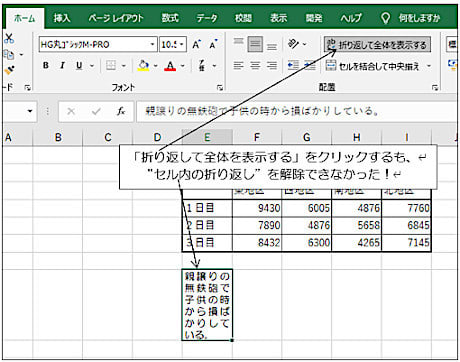Image resolution: width=460 pixels, height=362 pixels.
Task: Open clipboard group dialog launcher
Action: 28,88
